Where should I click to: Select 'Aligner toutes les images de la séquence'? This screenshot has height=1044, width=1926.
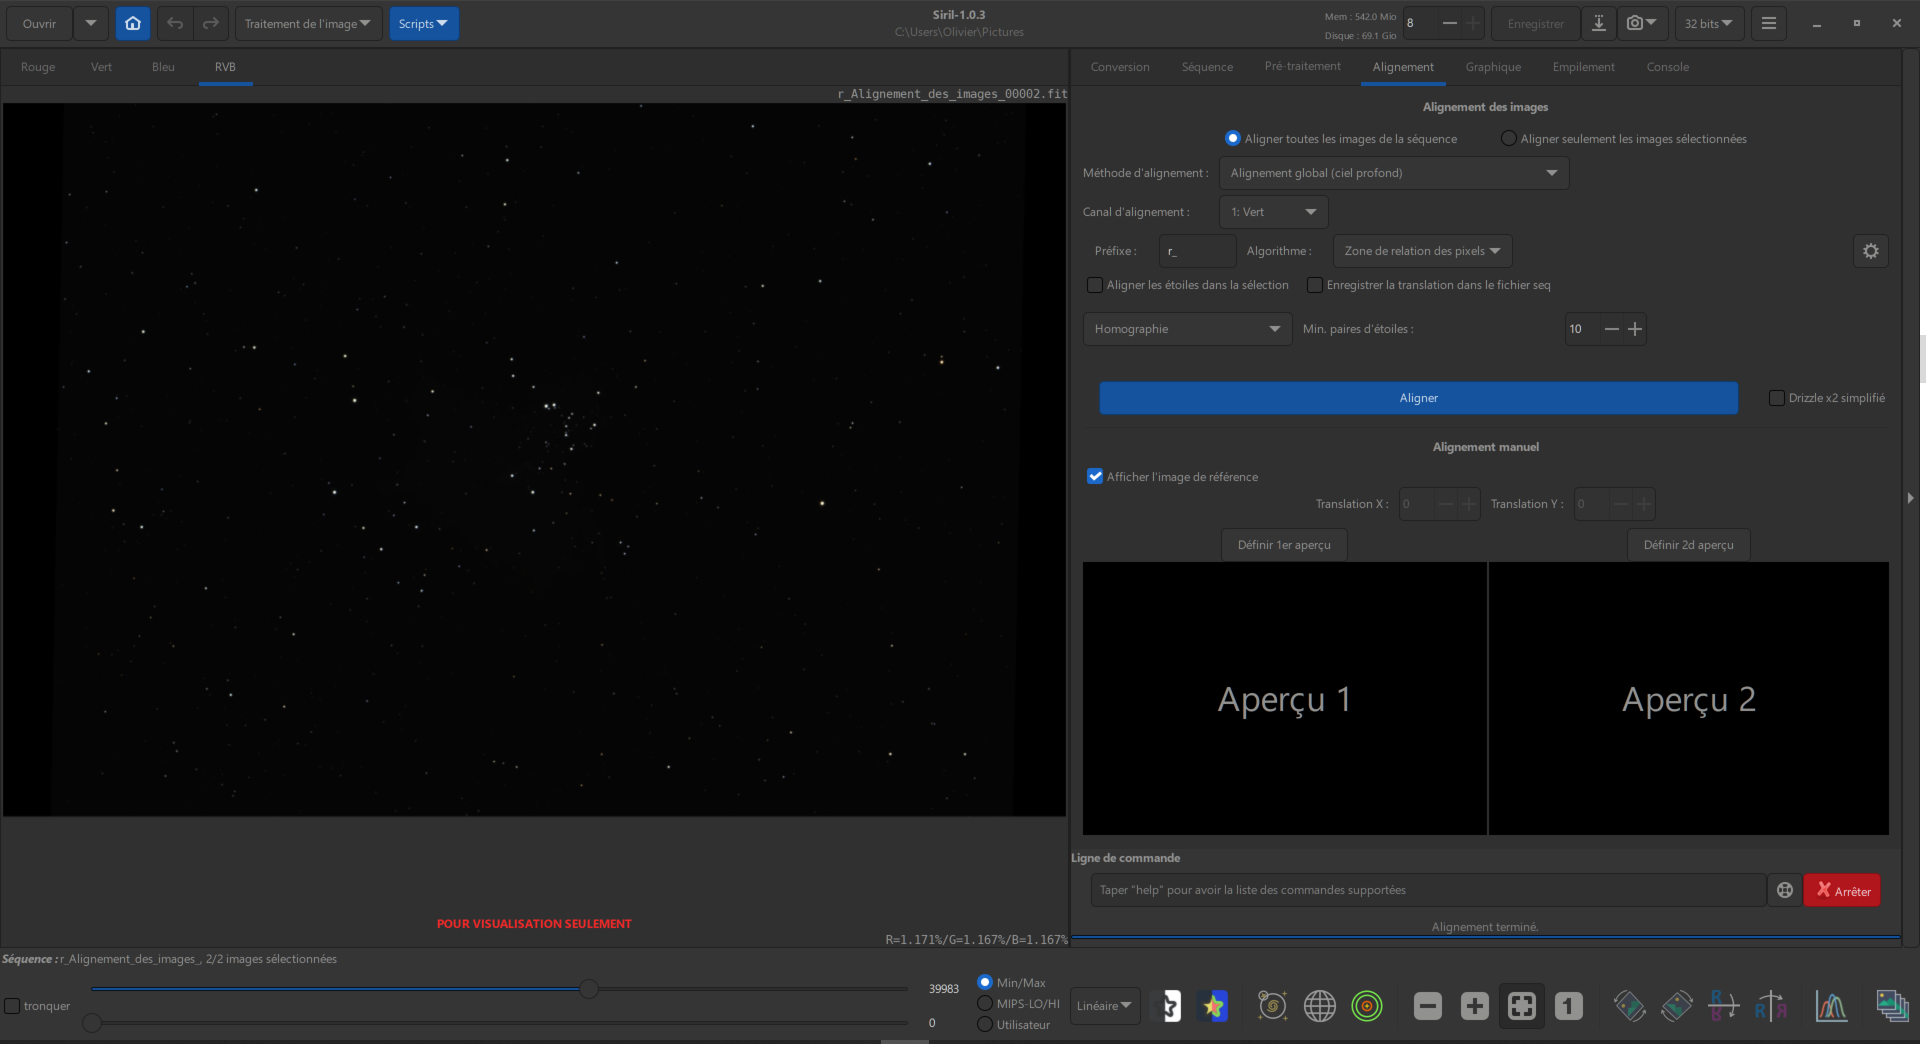tap(1340, 138)
